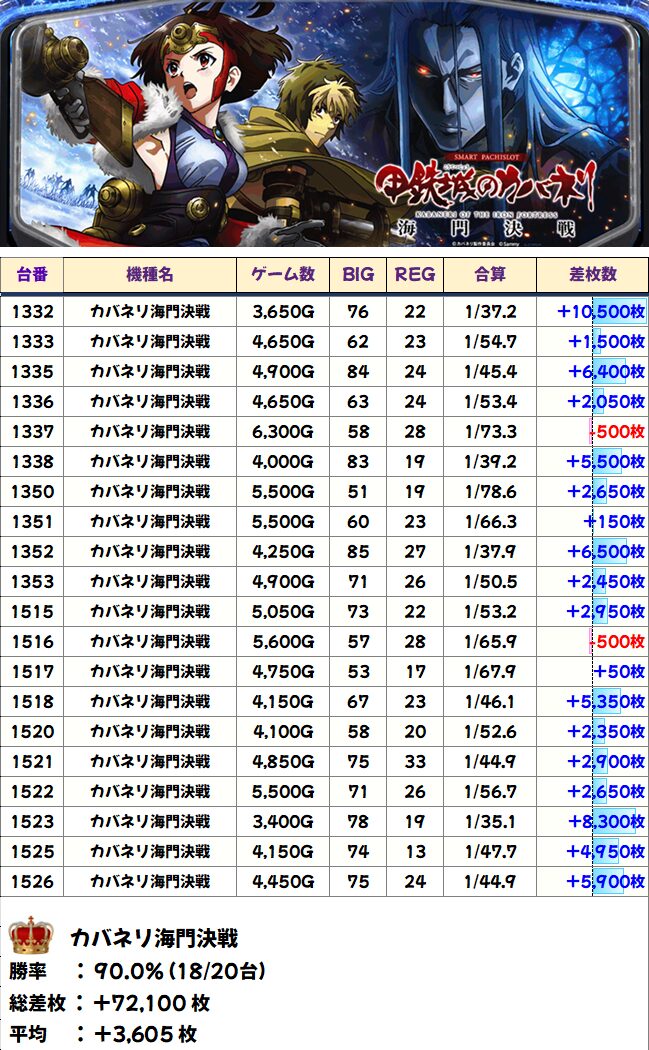Screen dimensions: 649x1050
Task: Click the 1/37.2 combined rate
Action: tap(490, 311)
